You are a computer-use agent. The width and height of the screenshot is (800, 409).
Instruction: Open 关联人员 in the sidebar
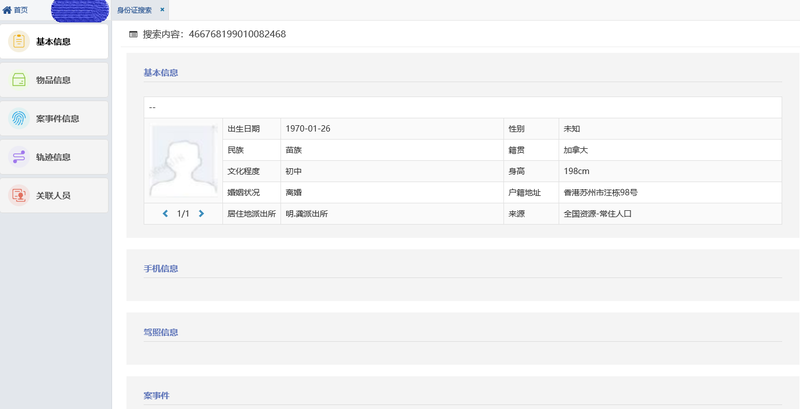coord(54,195)
